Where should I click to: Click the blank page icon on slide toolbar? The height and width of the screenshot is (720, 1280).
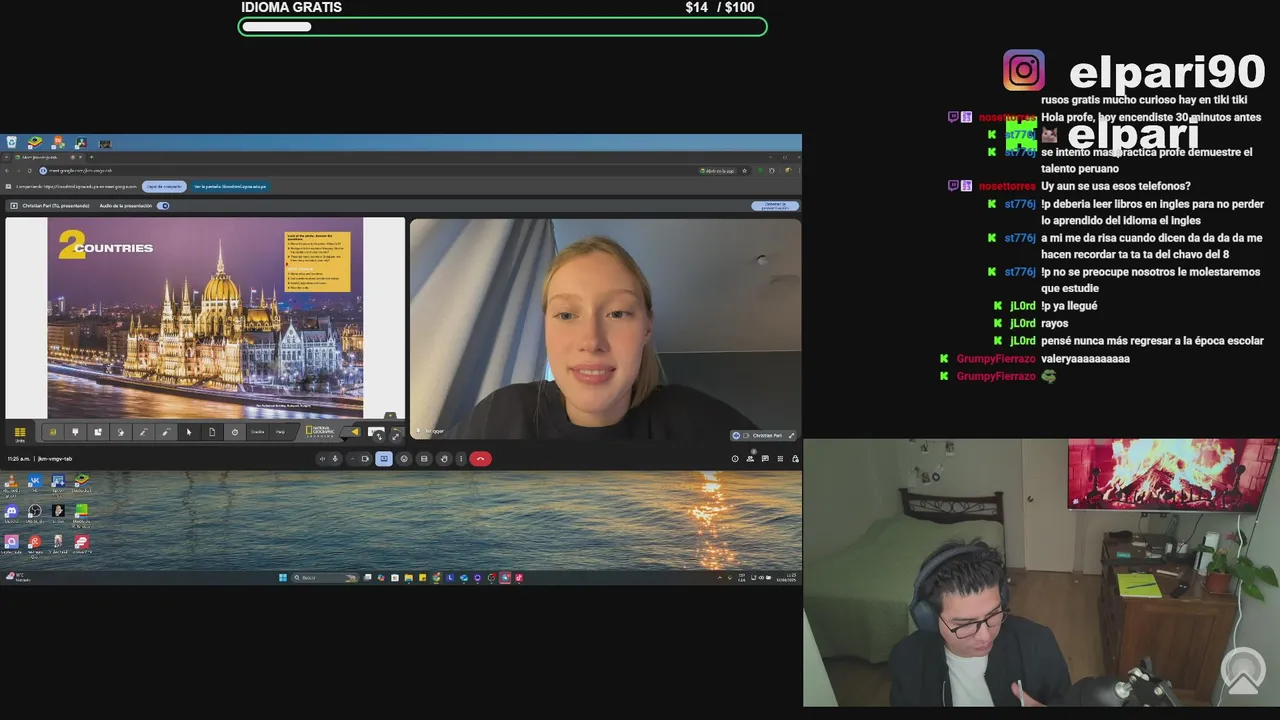212,432
